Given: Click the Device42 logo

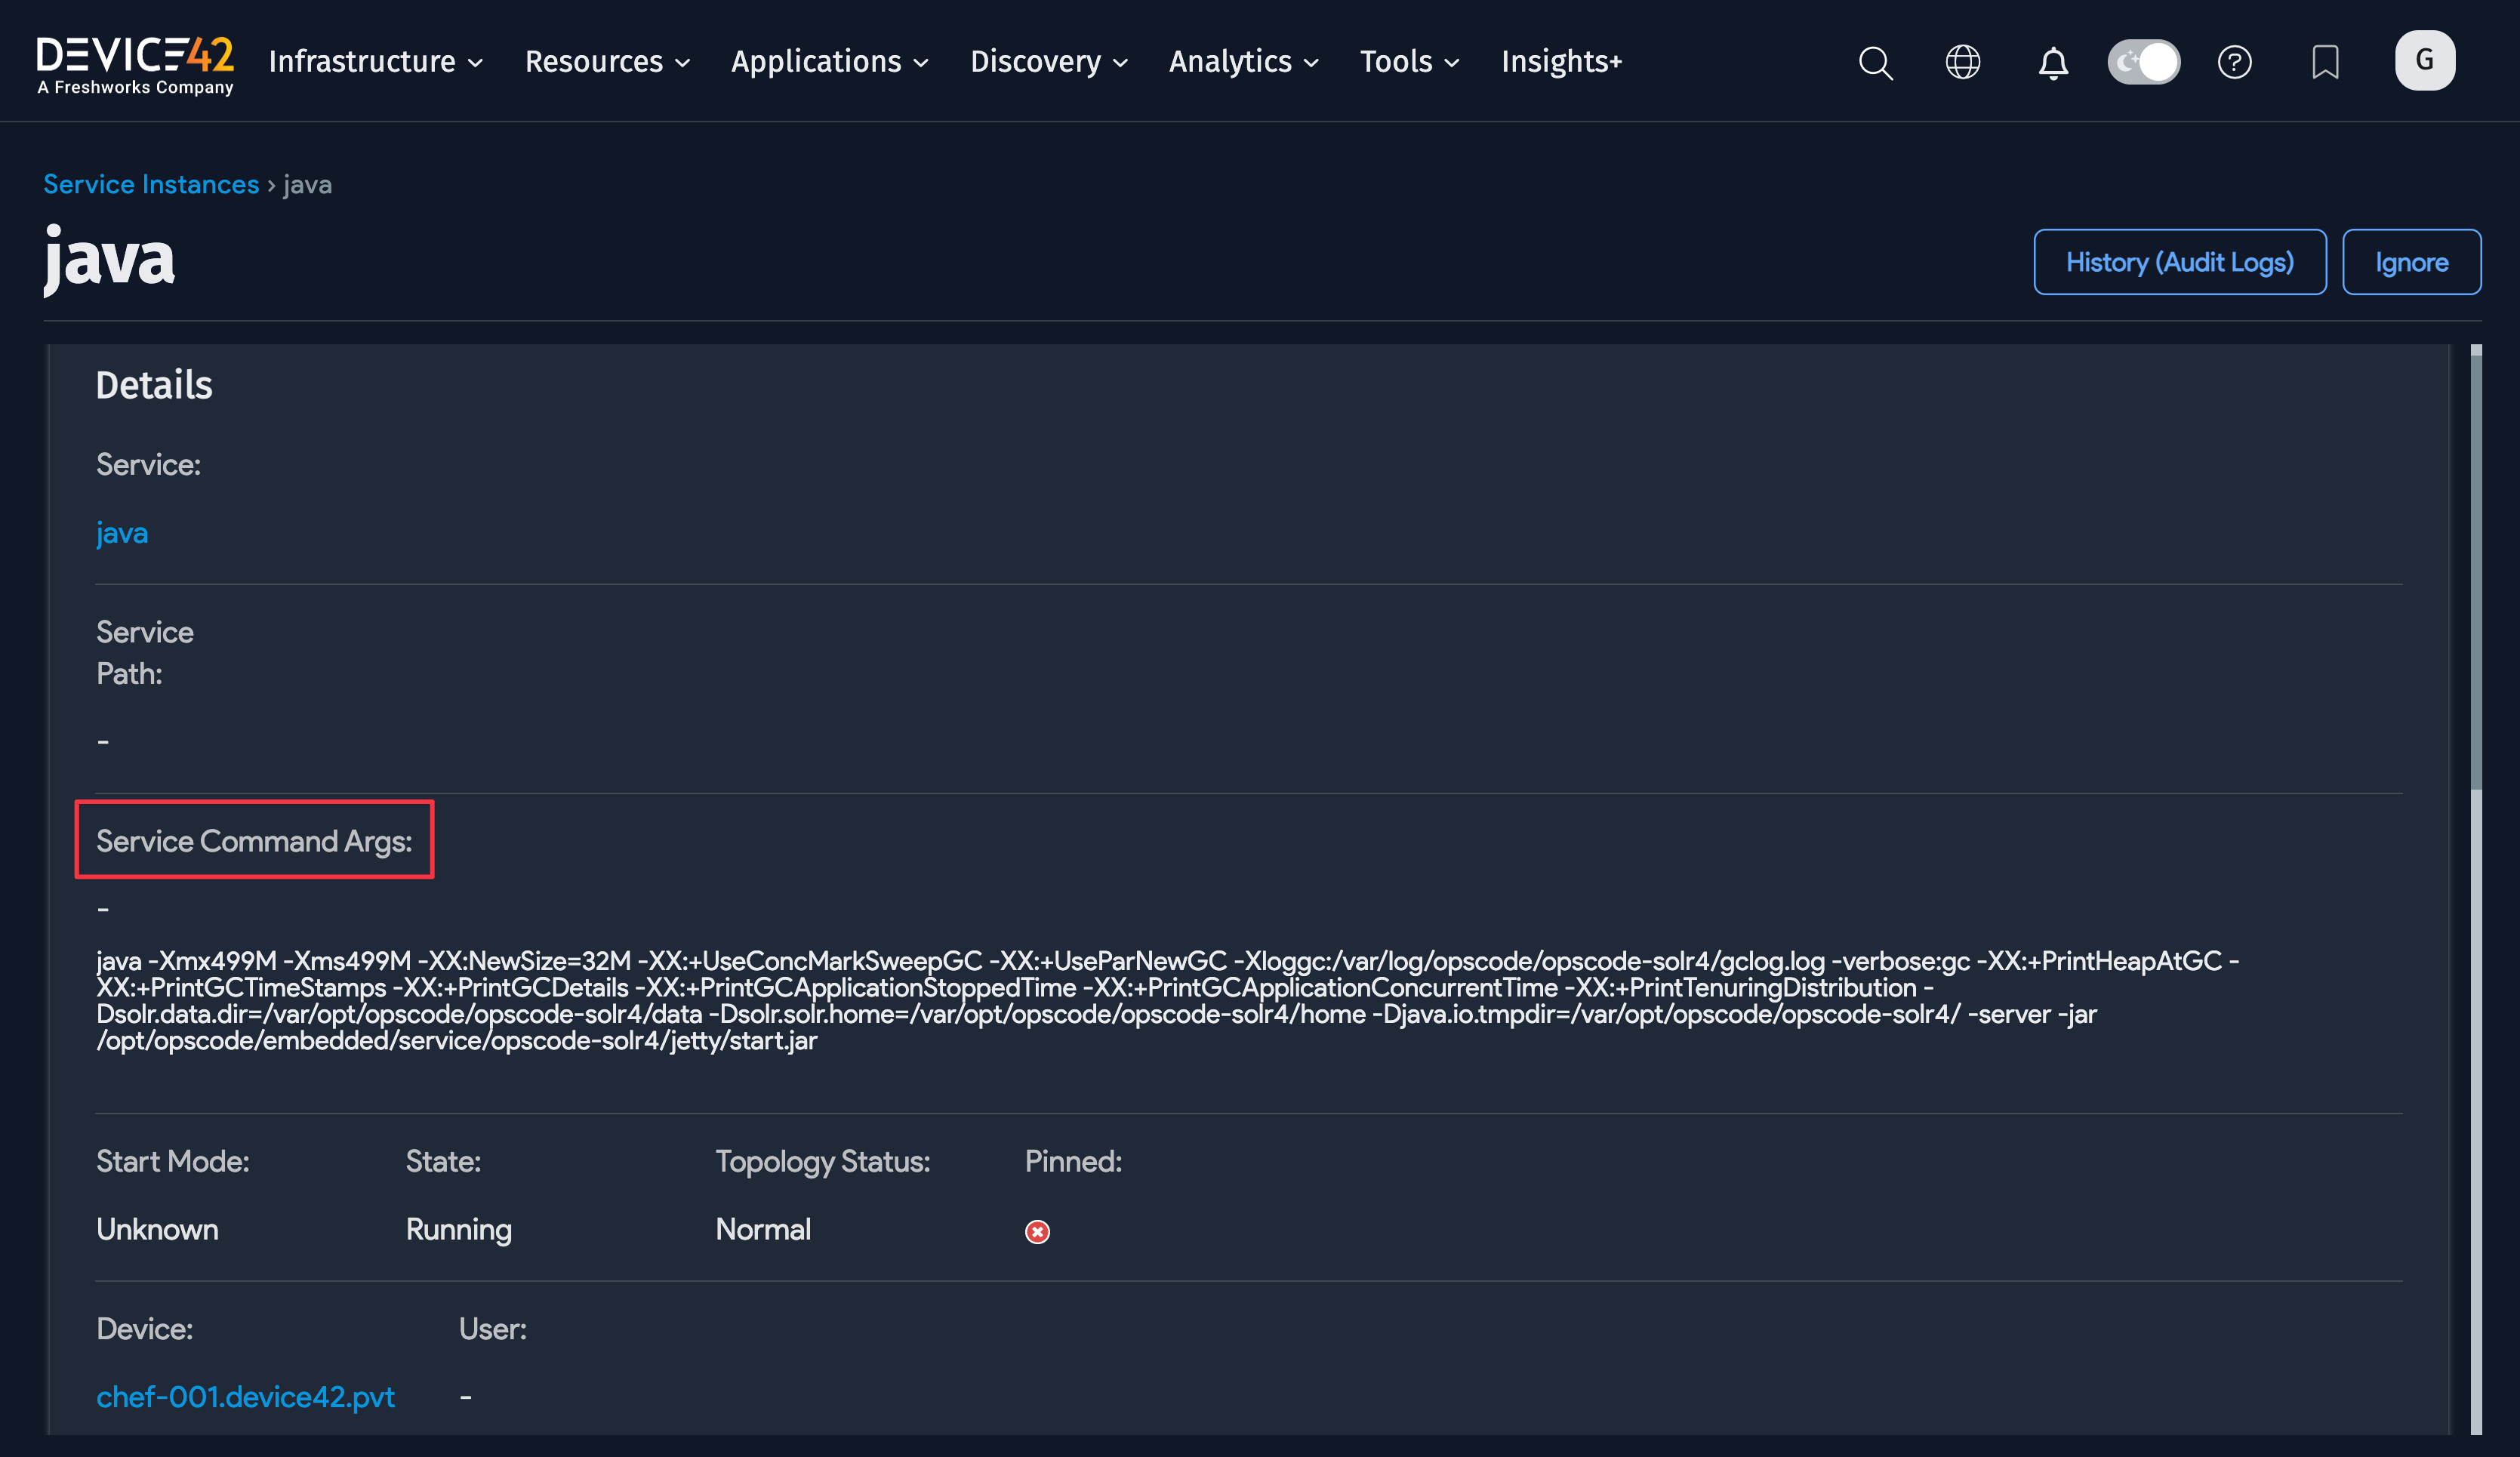Looking at the screenshot, I should (x=134, y=60).
